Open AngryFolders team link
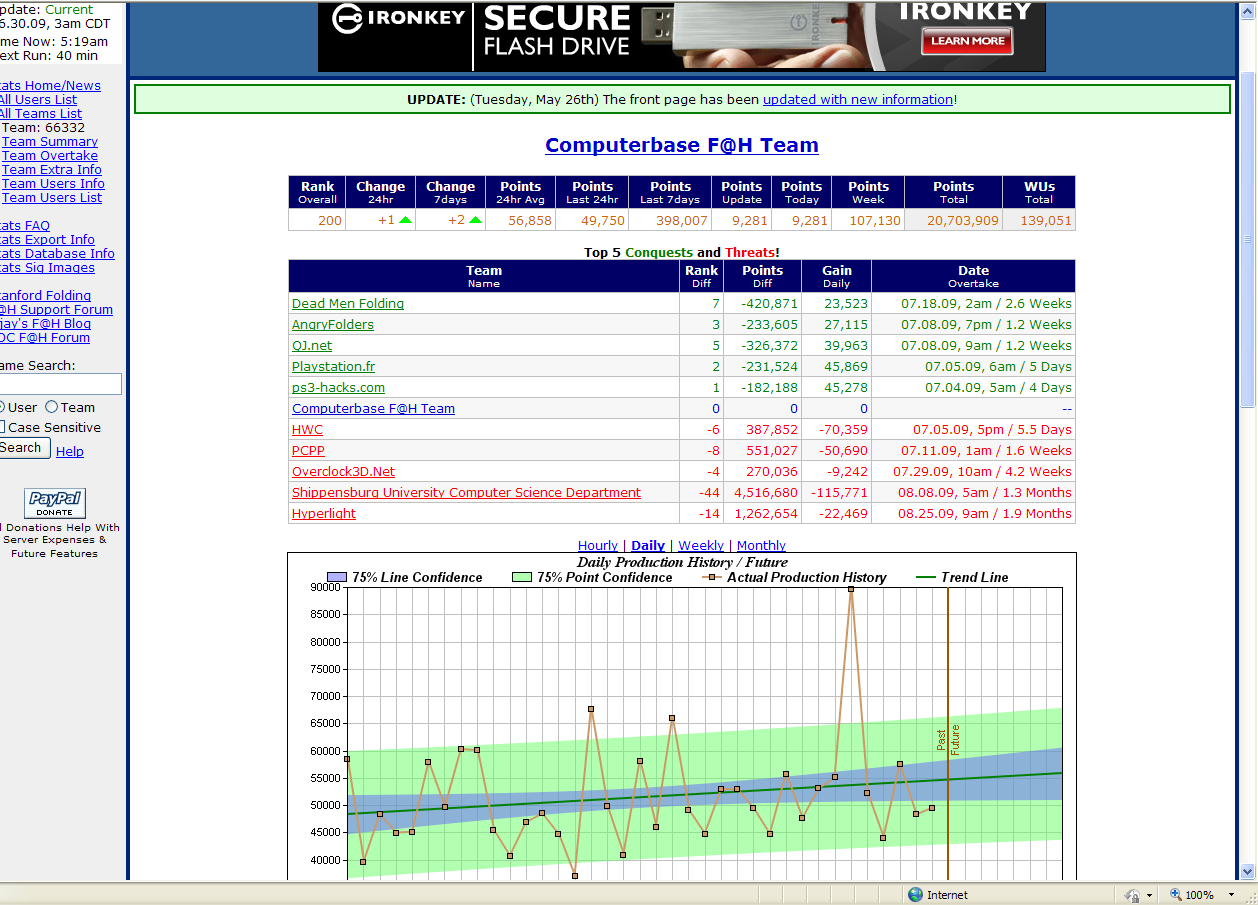The image size is (1258, 905). 333,324
